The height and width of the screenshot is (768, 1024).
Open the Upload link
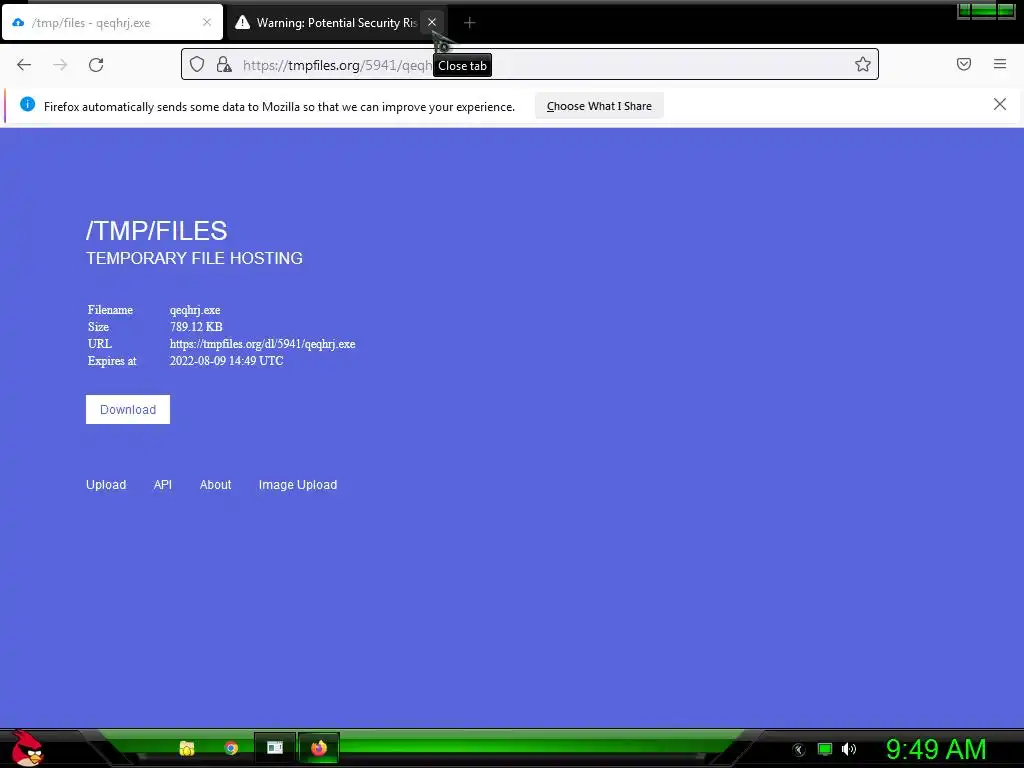(x=106, y=485)
